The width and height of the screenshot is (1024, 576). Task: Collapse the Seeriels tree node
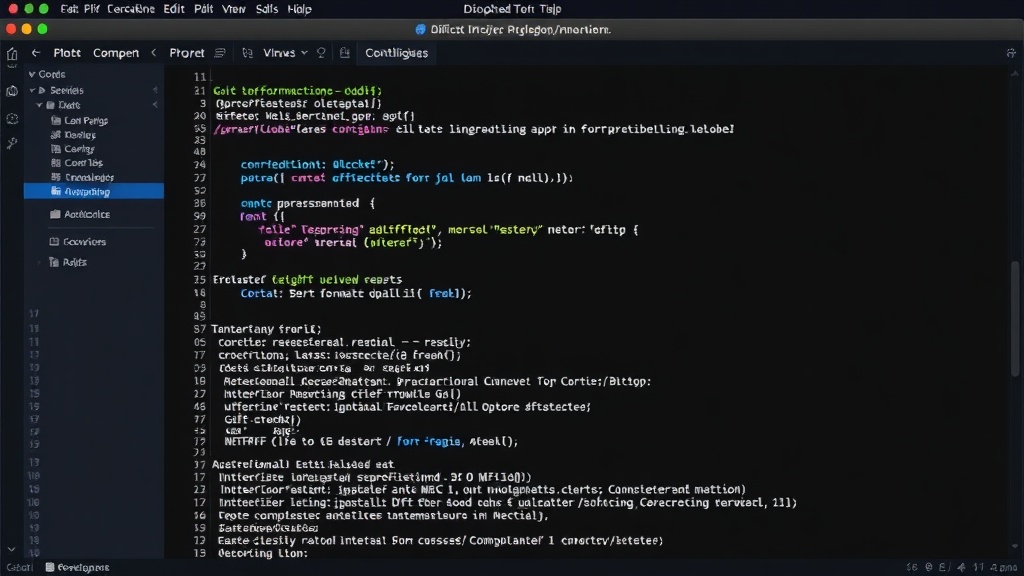32,91
